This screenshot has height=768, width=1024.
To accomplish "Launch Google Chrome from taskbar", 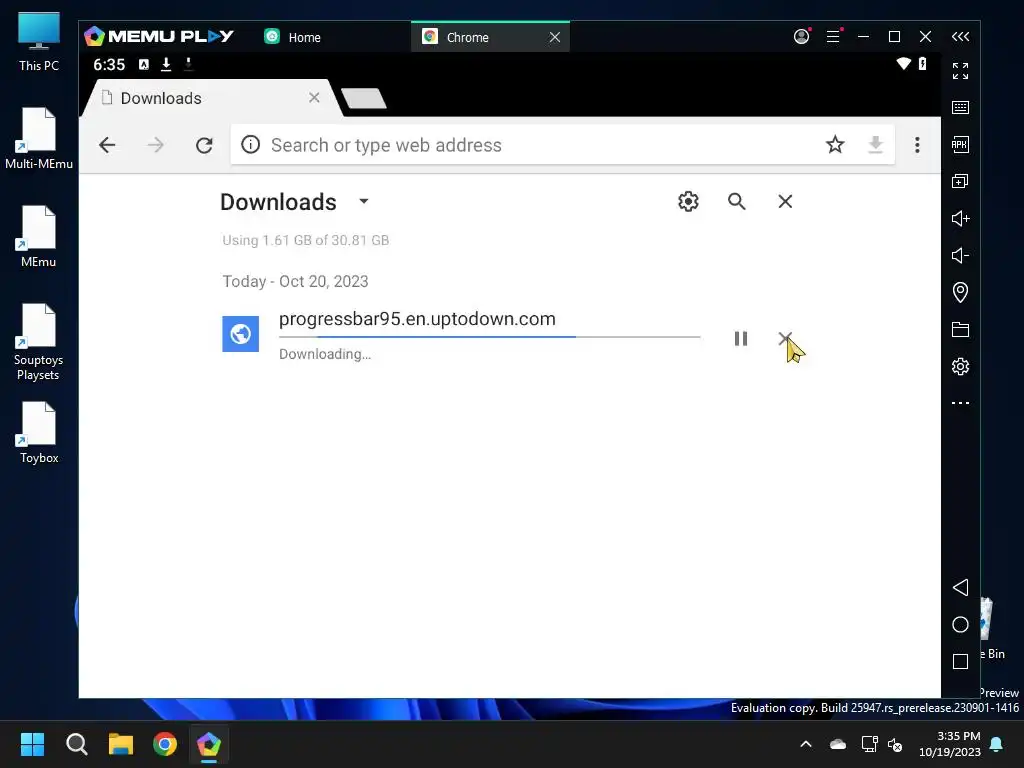I will click(165, 744).
